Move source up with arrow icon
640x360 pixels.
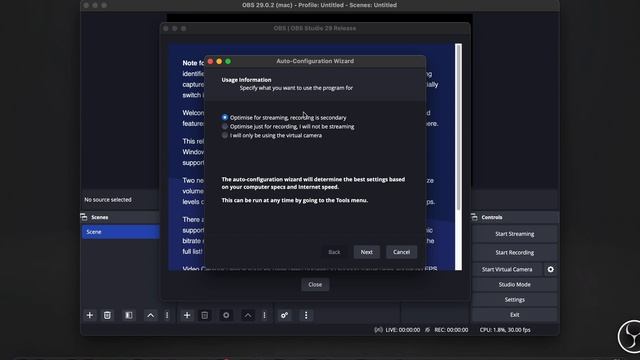[248, 315]
